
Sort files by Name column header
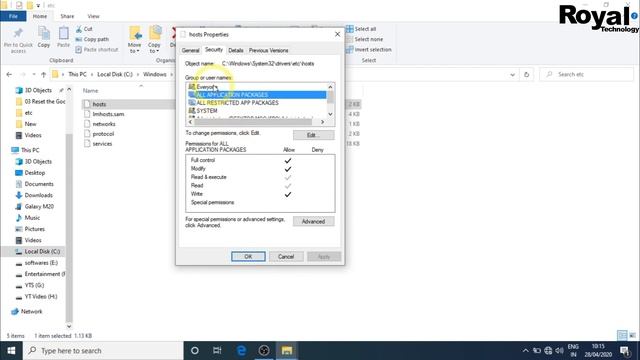[x=91, y=91]
